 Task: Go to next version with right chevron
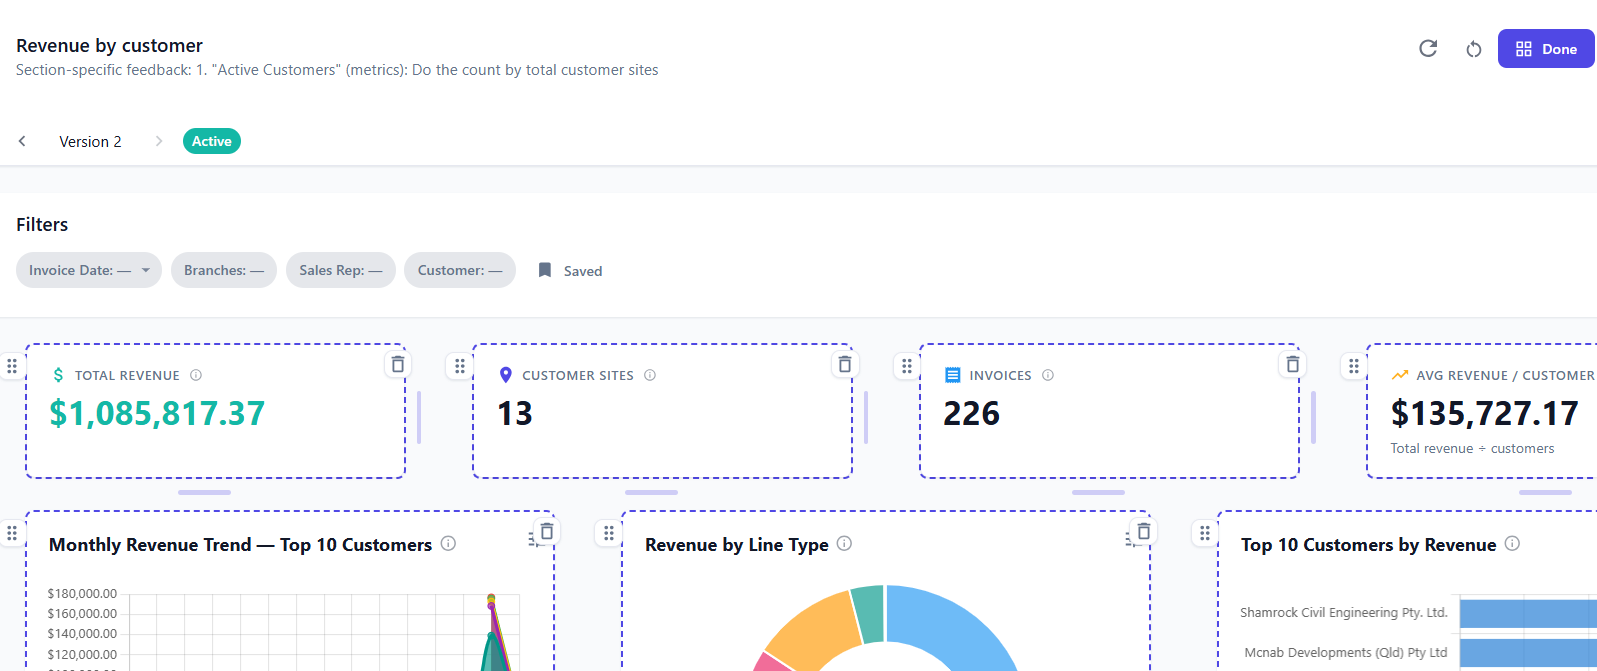click(158, 141)
